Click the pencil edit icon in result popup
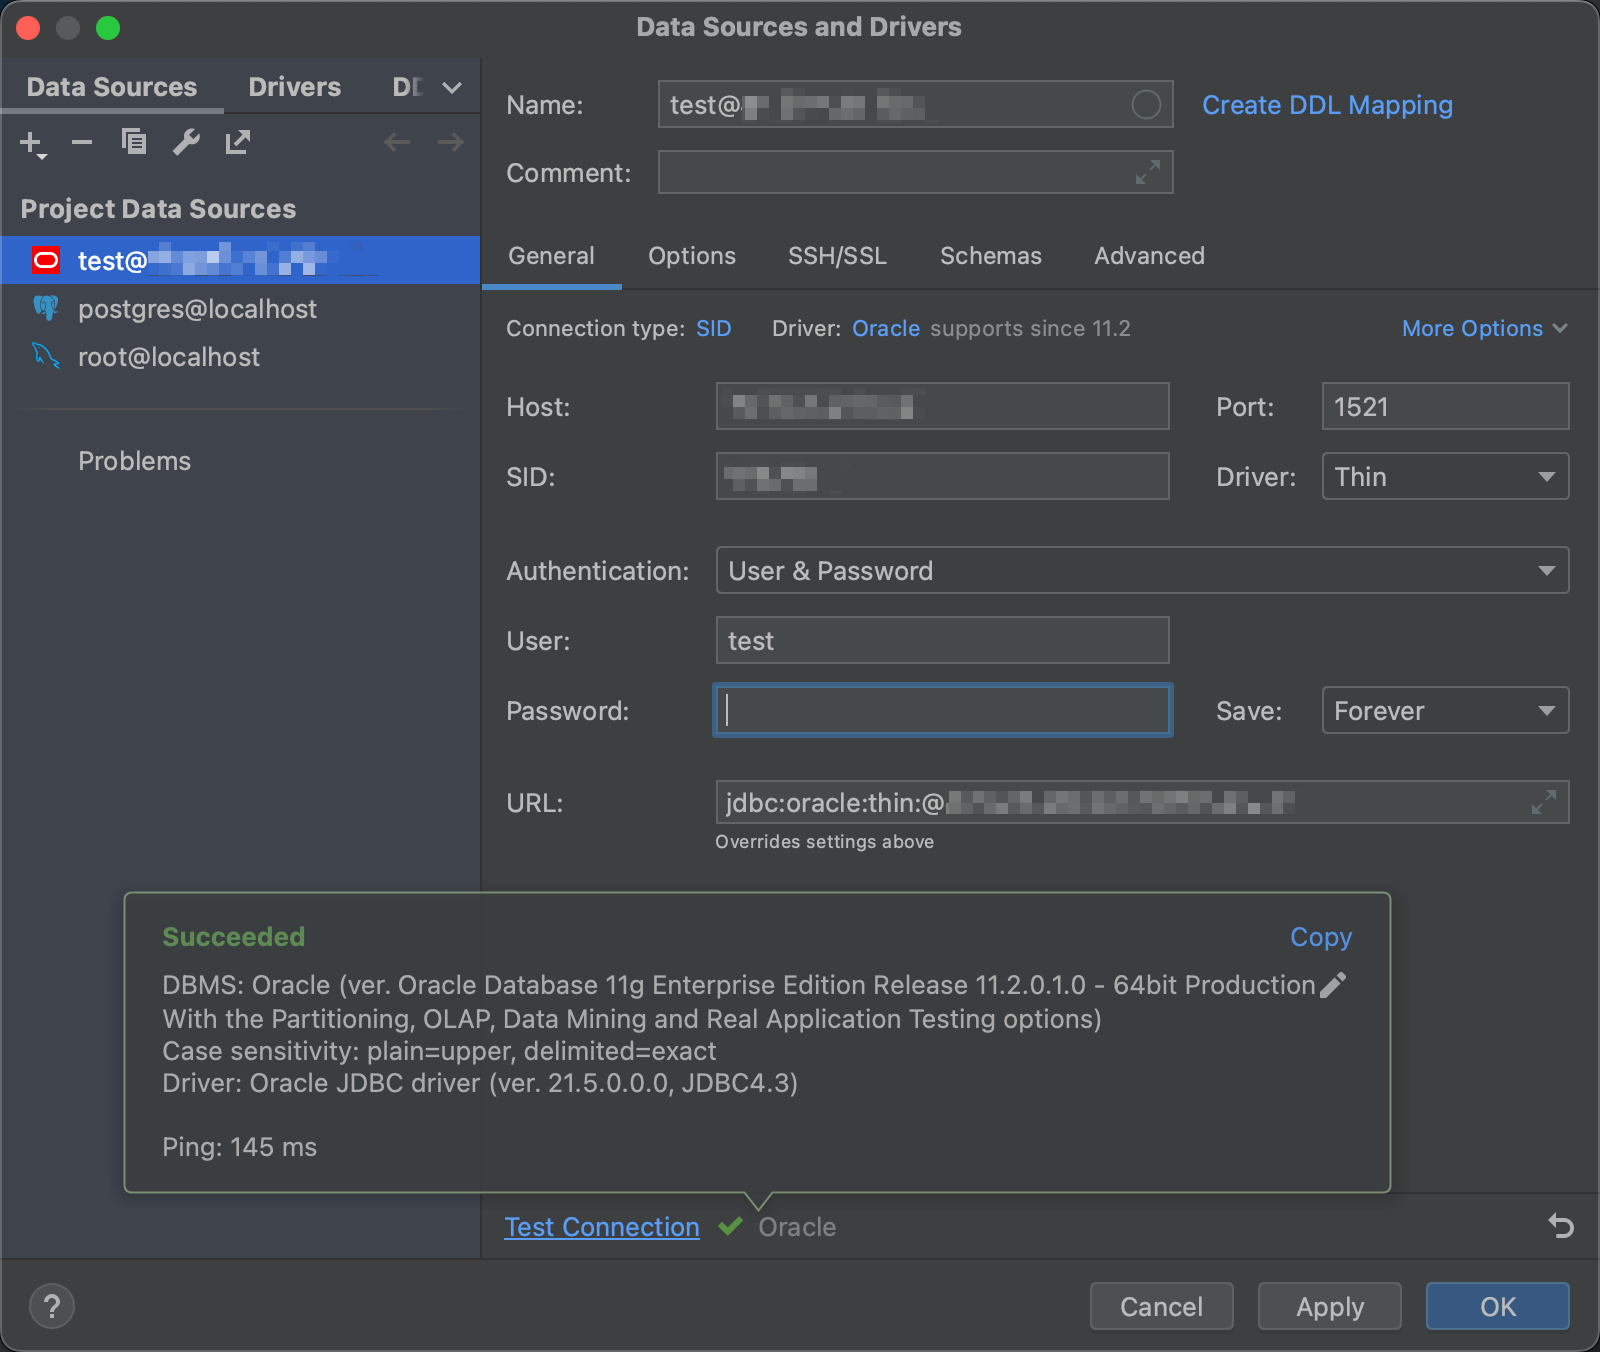Screen dimensions: 1600x1352 (x=1333, y=985)
